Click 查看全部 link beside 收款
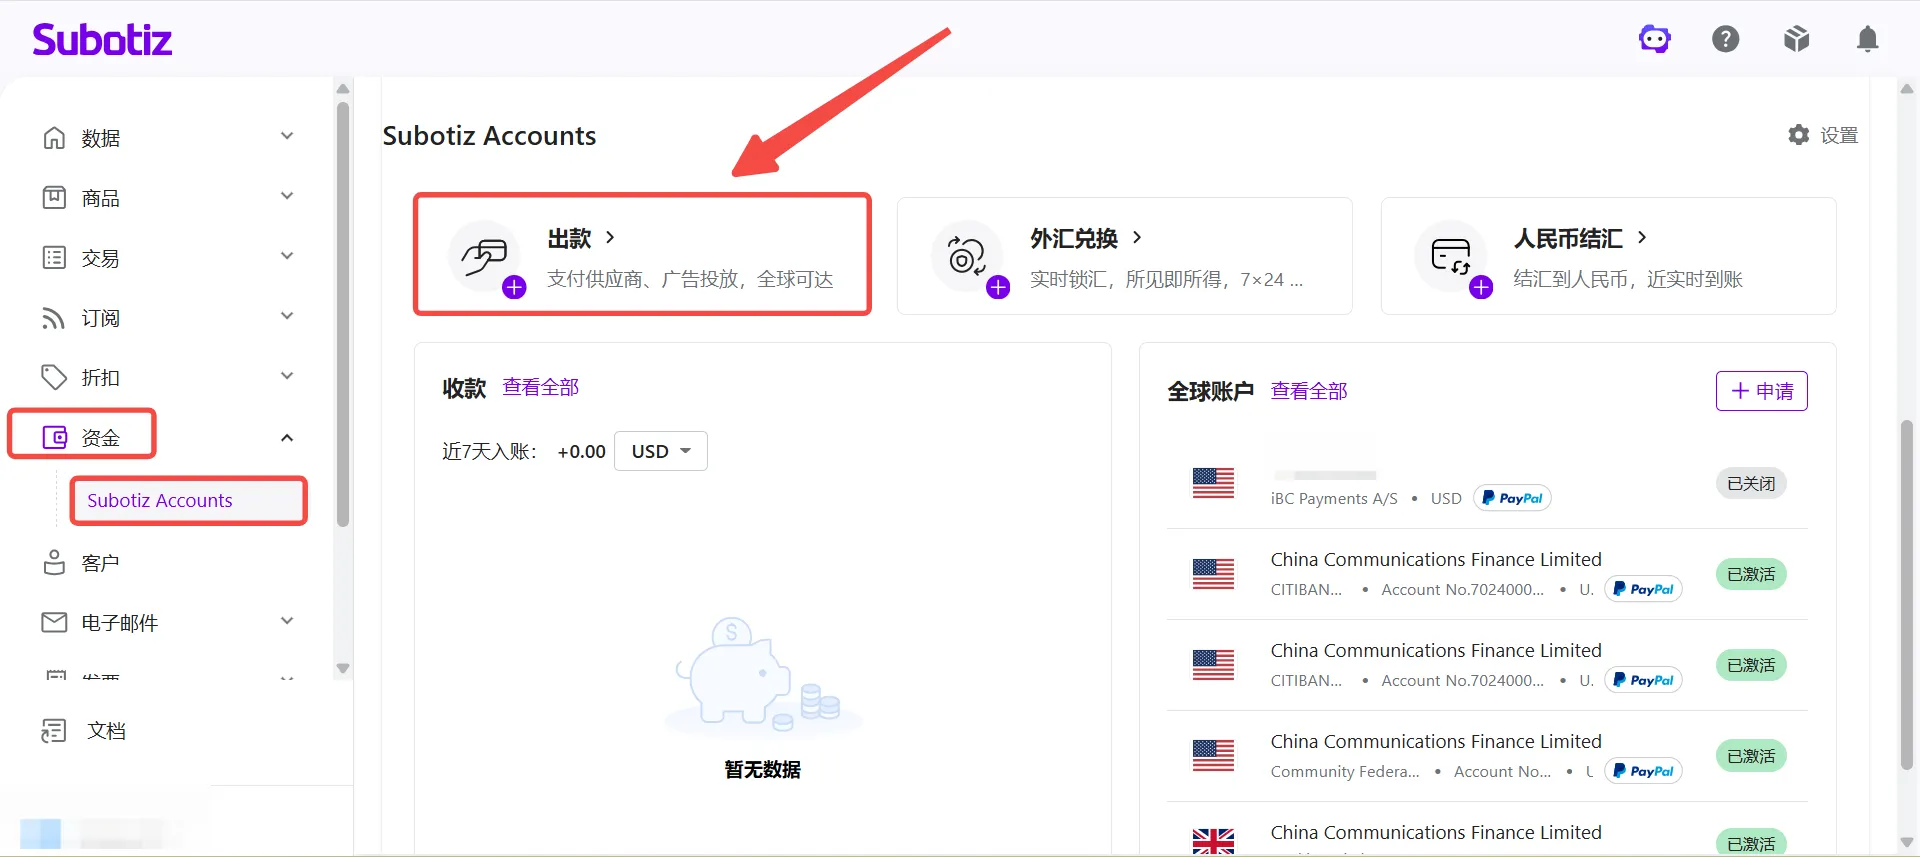Viewport: 1920px width, 857px height. 541,387
